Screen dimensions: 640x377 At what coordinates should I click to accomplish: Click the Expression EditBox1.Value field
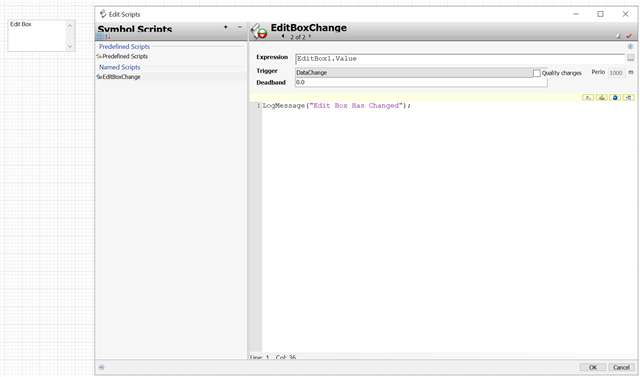click(x=460, y=59)
